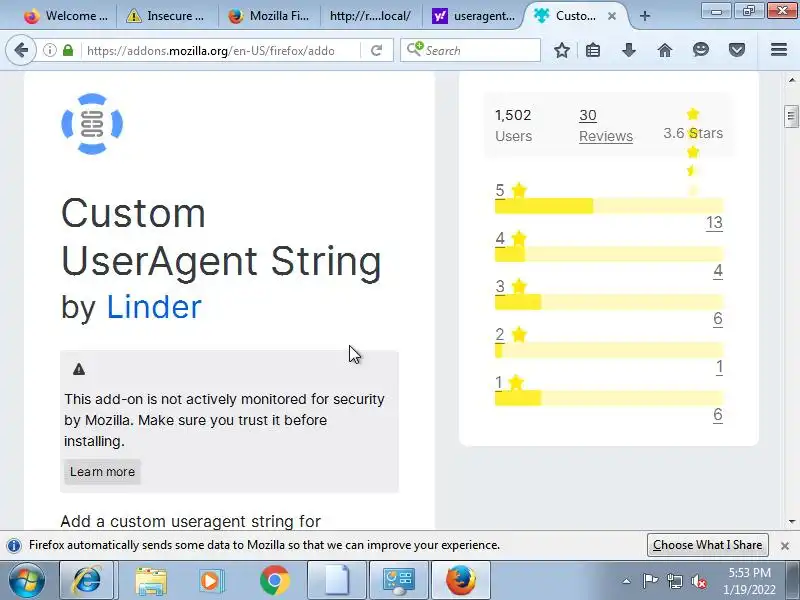Open the Windows Start menu
This screenshot has width=800, height=600.
click(27, 581)
